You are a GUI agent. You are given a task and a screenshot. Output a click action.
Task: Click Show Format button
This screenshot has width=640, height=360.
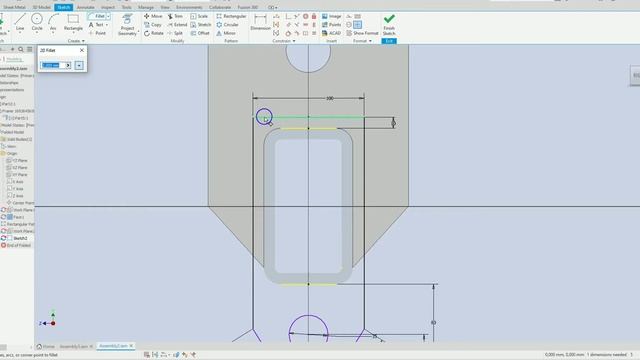tap(362, 33)
